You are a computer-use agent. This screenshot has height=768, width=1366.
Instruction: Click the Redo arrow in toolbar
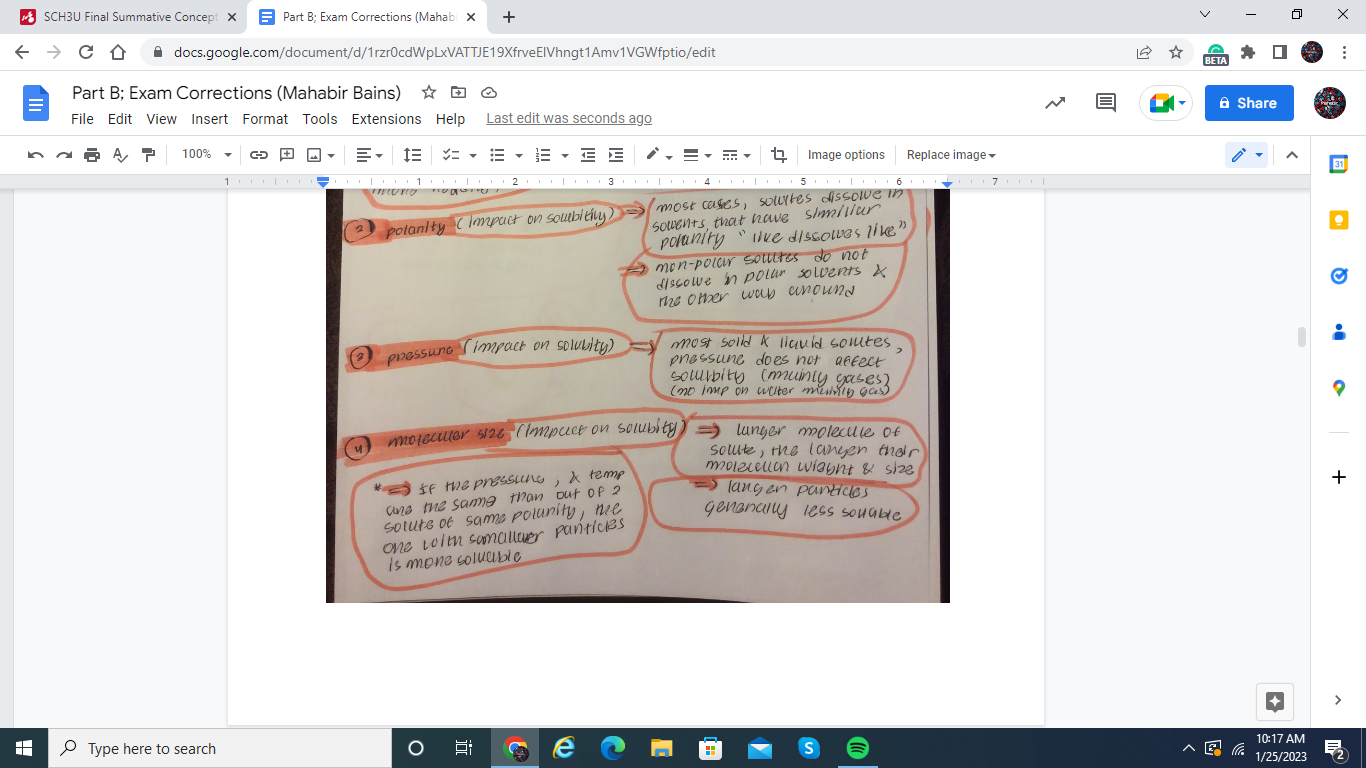[64, 155]
